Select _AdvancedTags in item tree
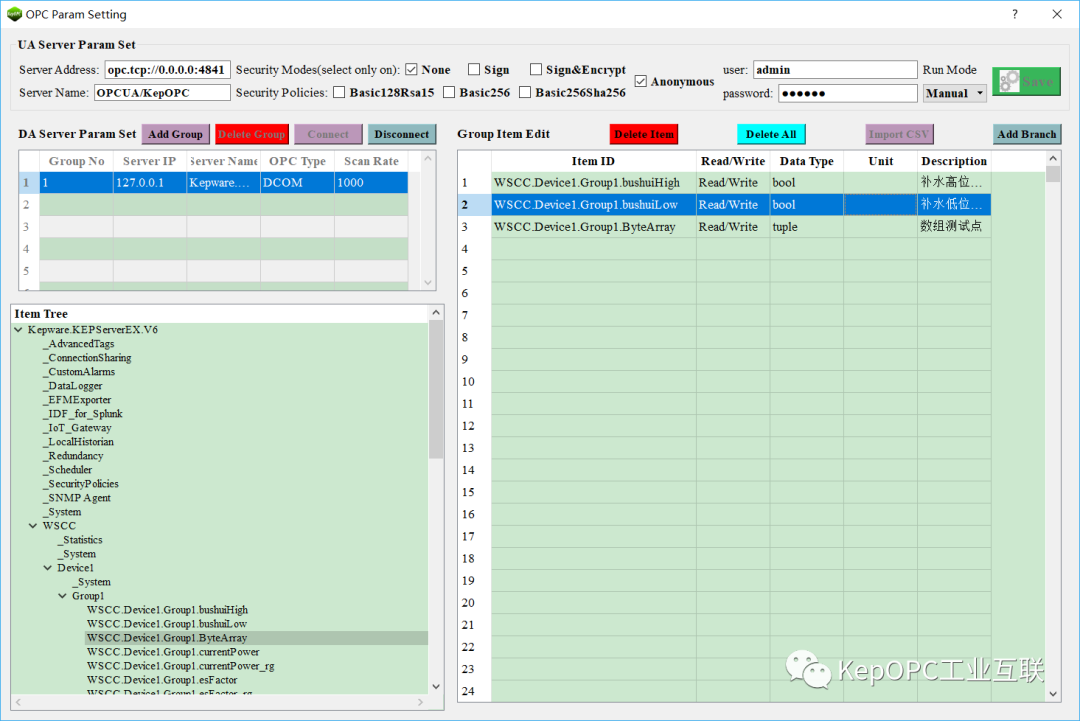The height and width of the screenshot is (721, 1080). click(79, 344)
